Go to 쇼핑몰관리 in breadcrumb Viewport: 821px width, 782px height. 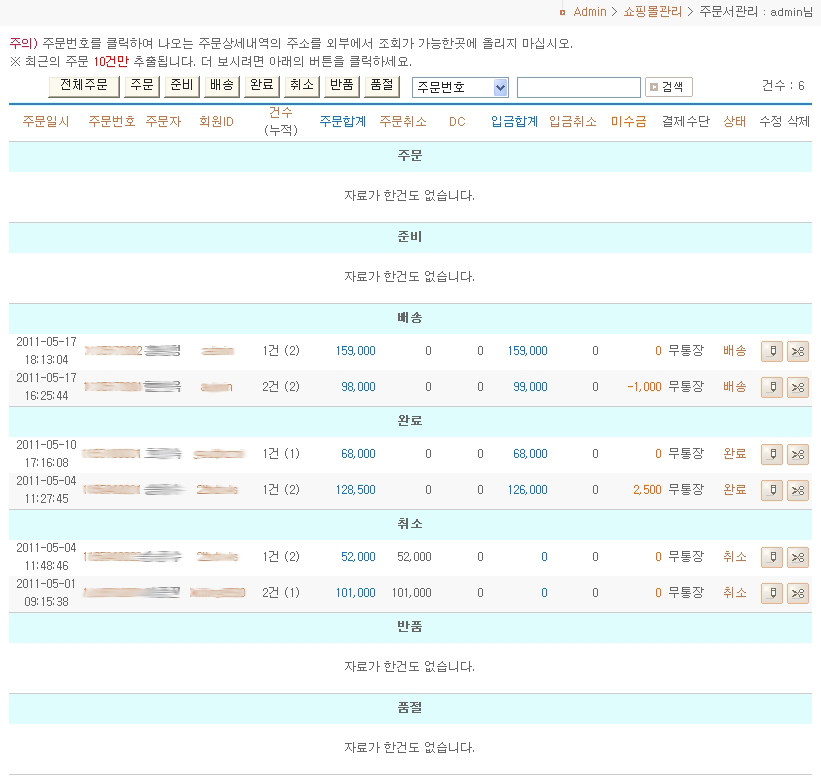(x=652, y=12)
